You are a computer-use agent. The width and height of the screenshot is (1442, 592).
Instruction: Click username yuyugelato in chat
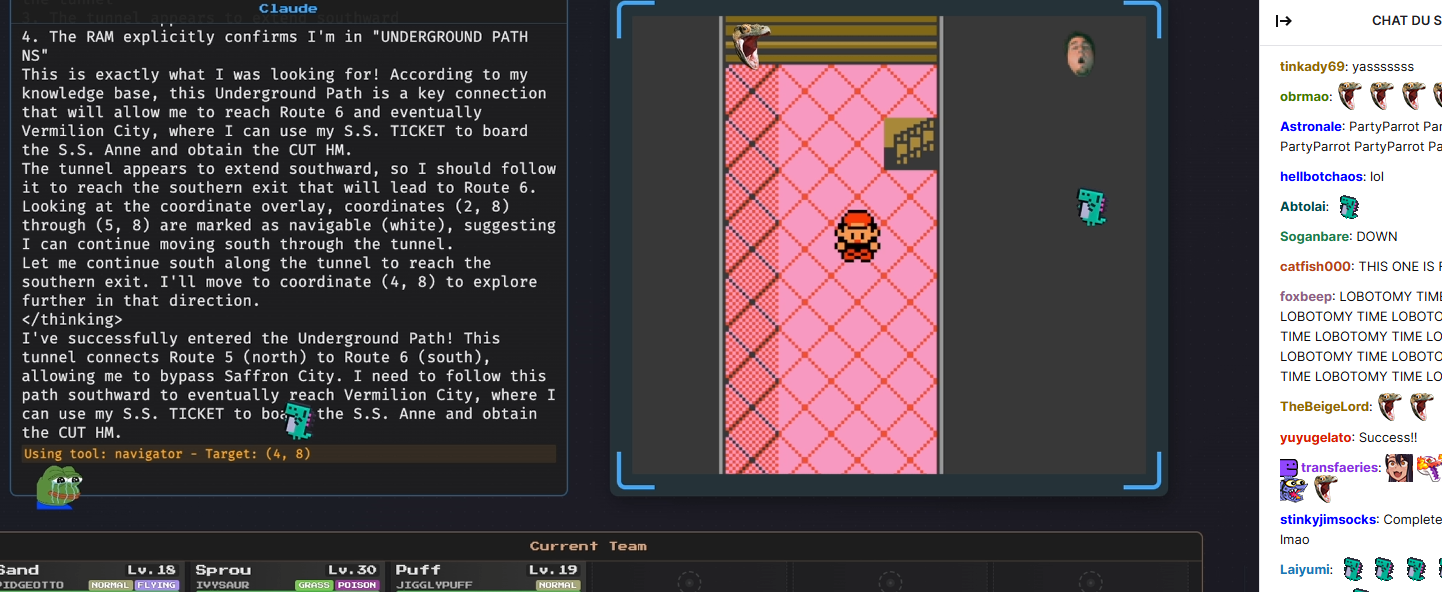[1315, 437]
